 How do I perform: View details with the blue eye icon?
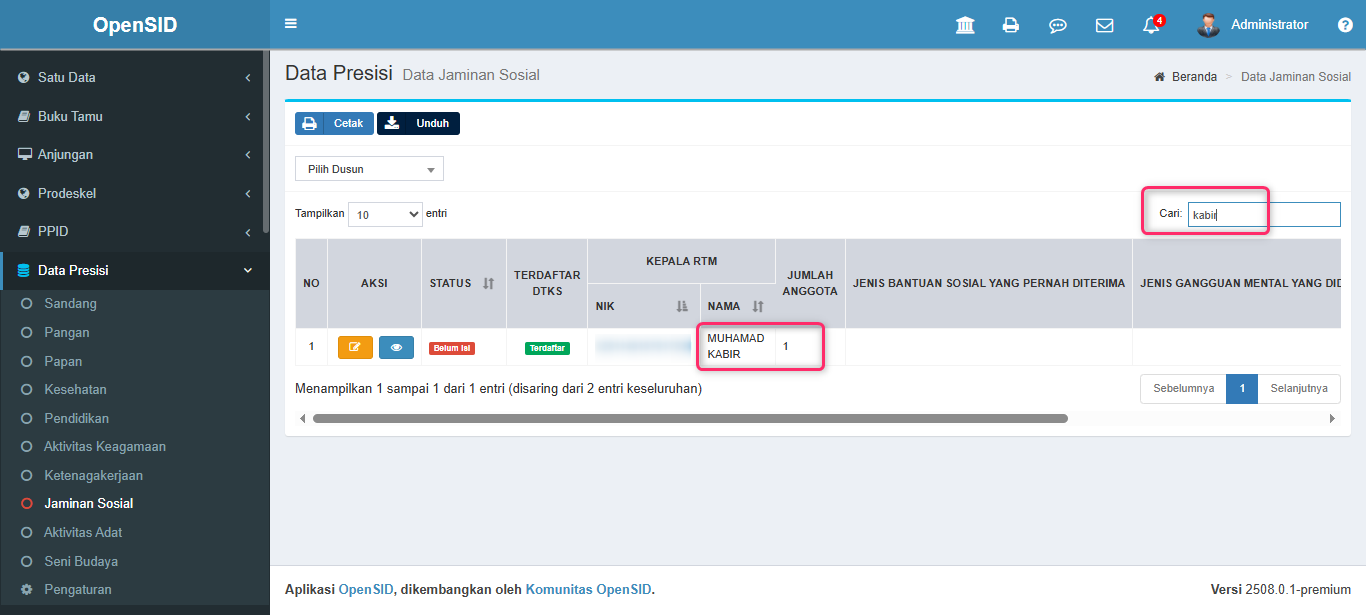coord(396,347)
